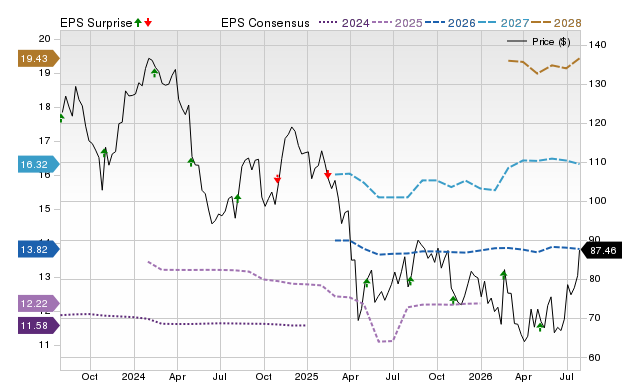
Task: Click the 130 label on the price axis
Action: [598, 84]
